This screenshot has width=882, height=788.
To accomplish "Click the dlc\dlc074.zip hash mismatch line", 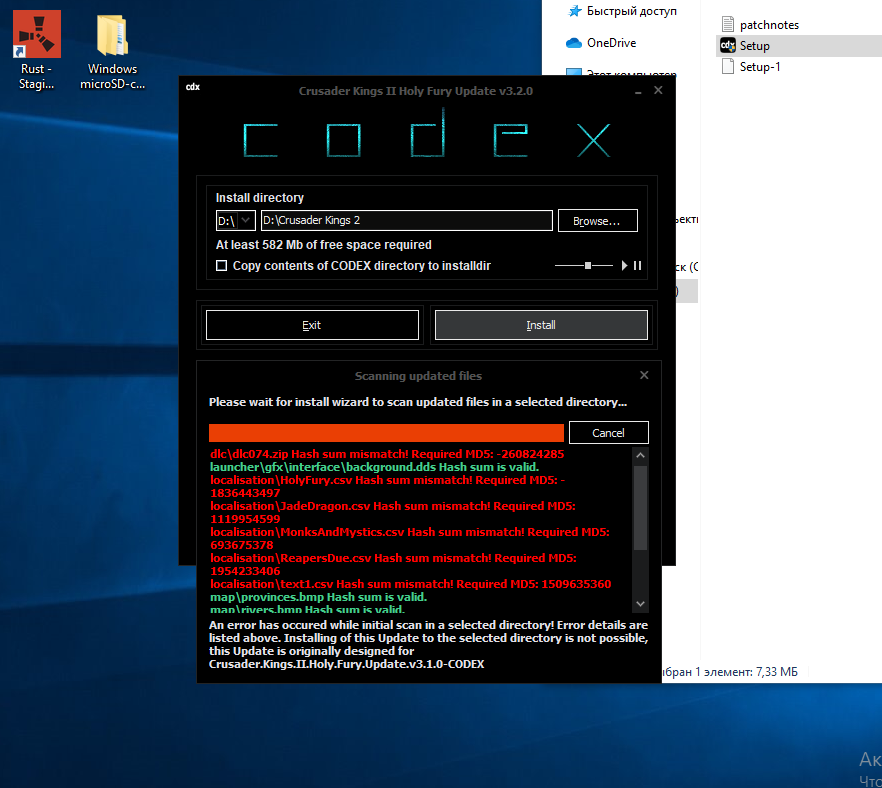I will (x=387, y=454).
